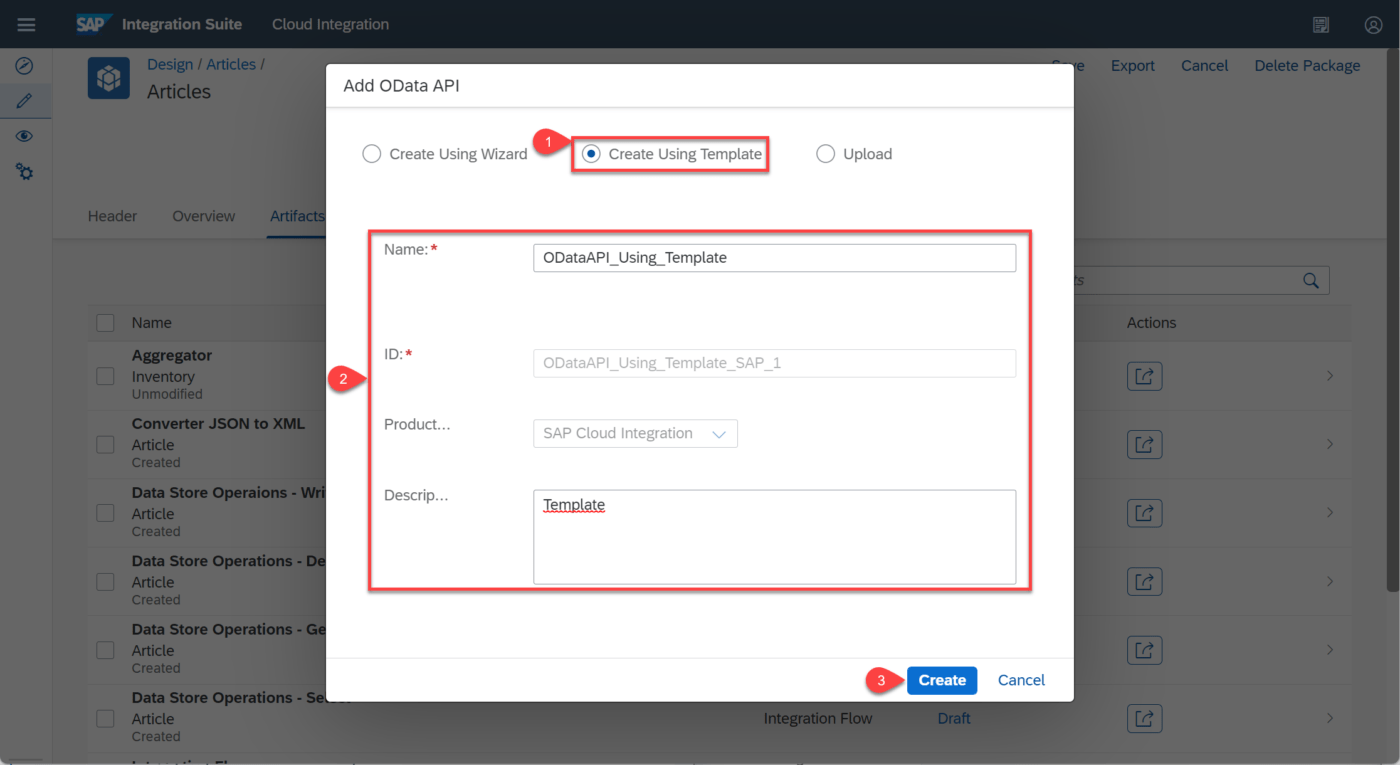Click the page vertical scrollbar
The height and width of the screenshot is (765, 1400).
[1394, 320]
